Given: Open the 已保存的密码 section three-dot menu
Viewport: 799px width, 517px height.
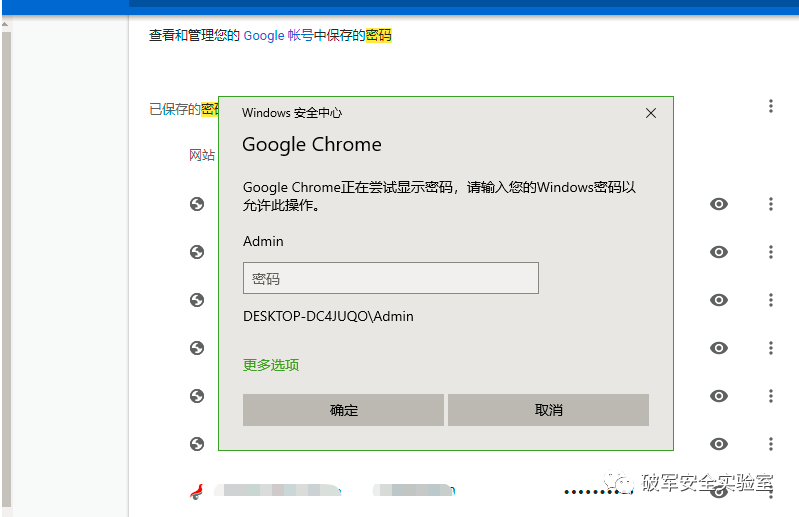Looking at the screenshot, I should pyautogui.click(x=771, y=106).
